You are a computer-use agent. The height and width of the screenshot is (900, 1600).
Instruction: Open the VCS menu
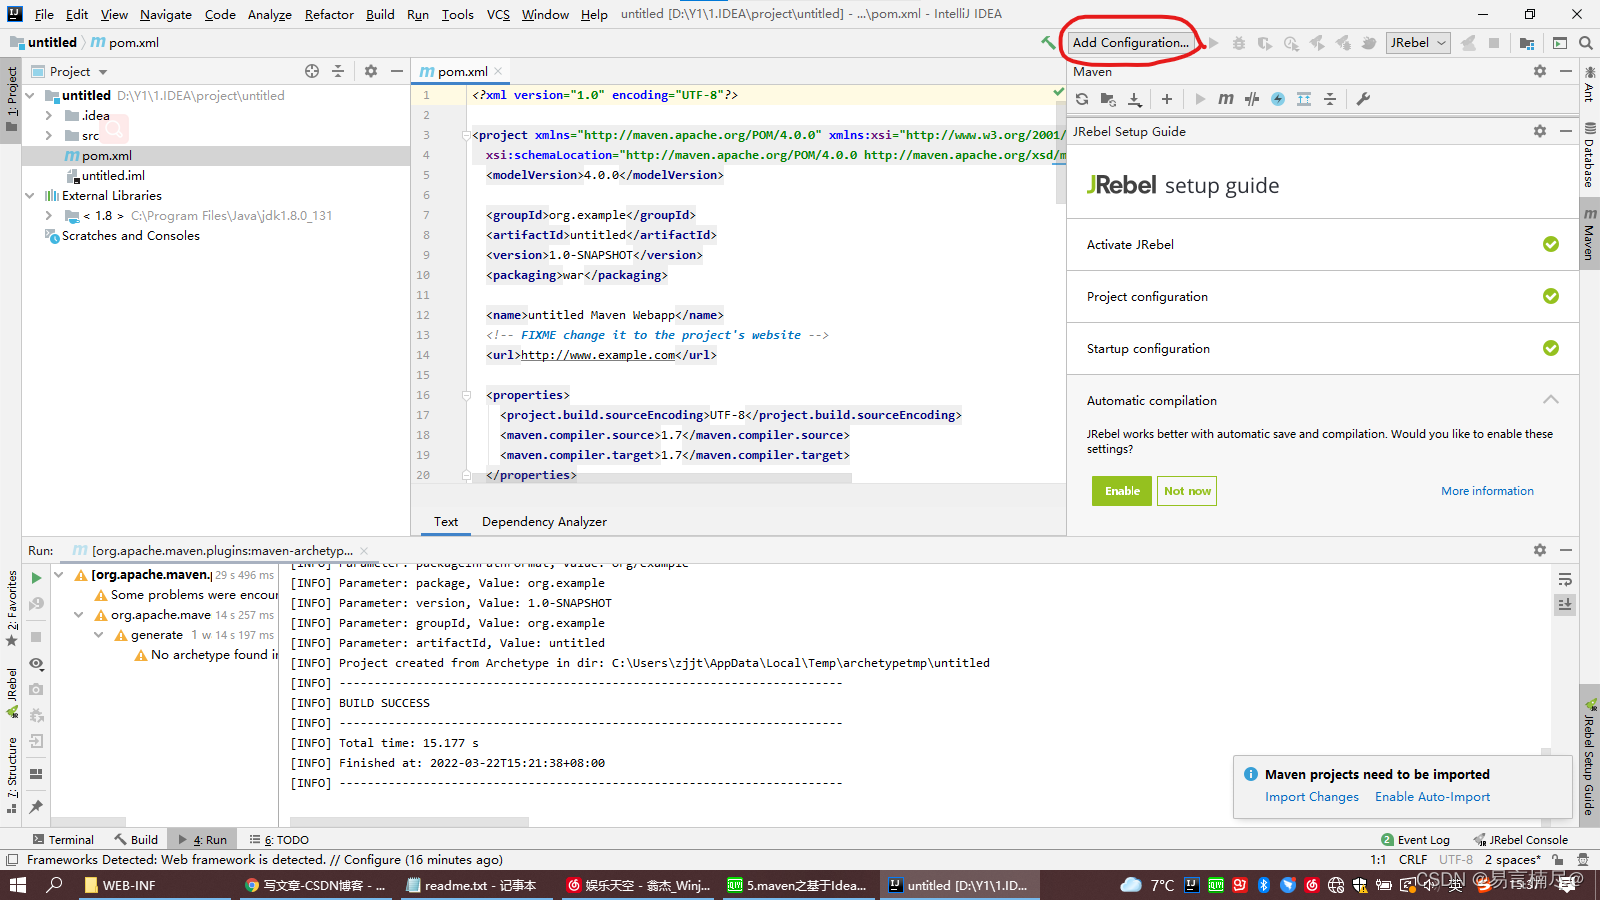(x=498, y=14)
